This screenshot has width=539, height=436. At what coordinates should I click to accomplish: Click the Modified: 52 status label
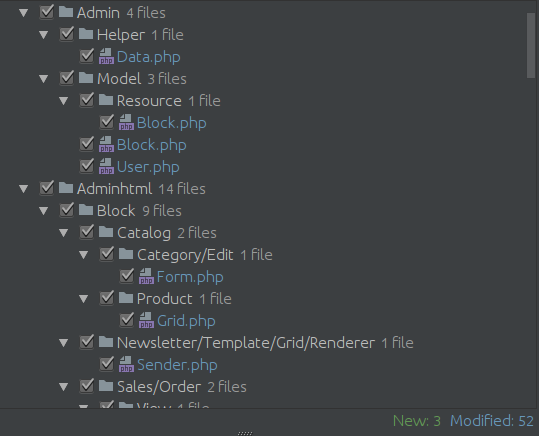[x=492, y=421]
